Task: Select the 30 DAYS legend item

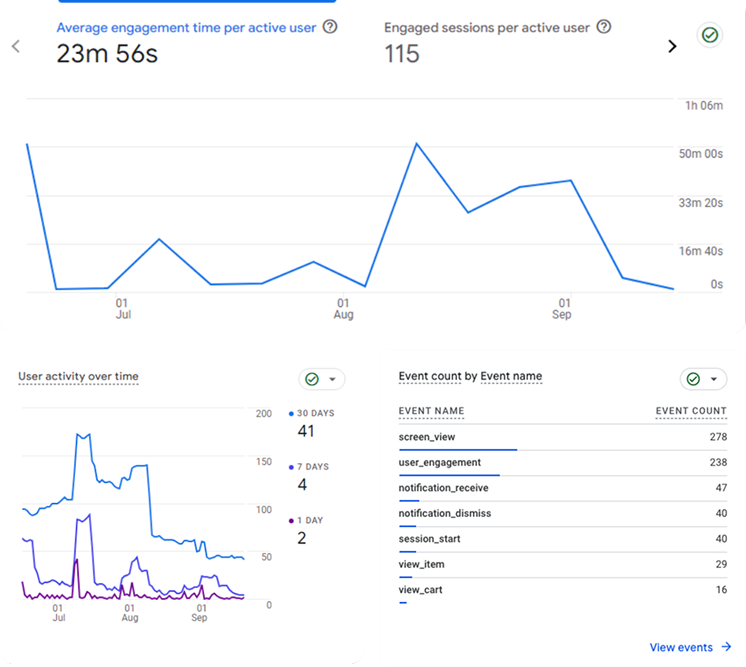Action: coord(314,413)
